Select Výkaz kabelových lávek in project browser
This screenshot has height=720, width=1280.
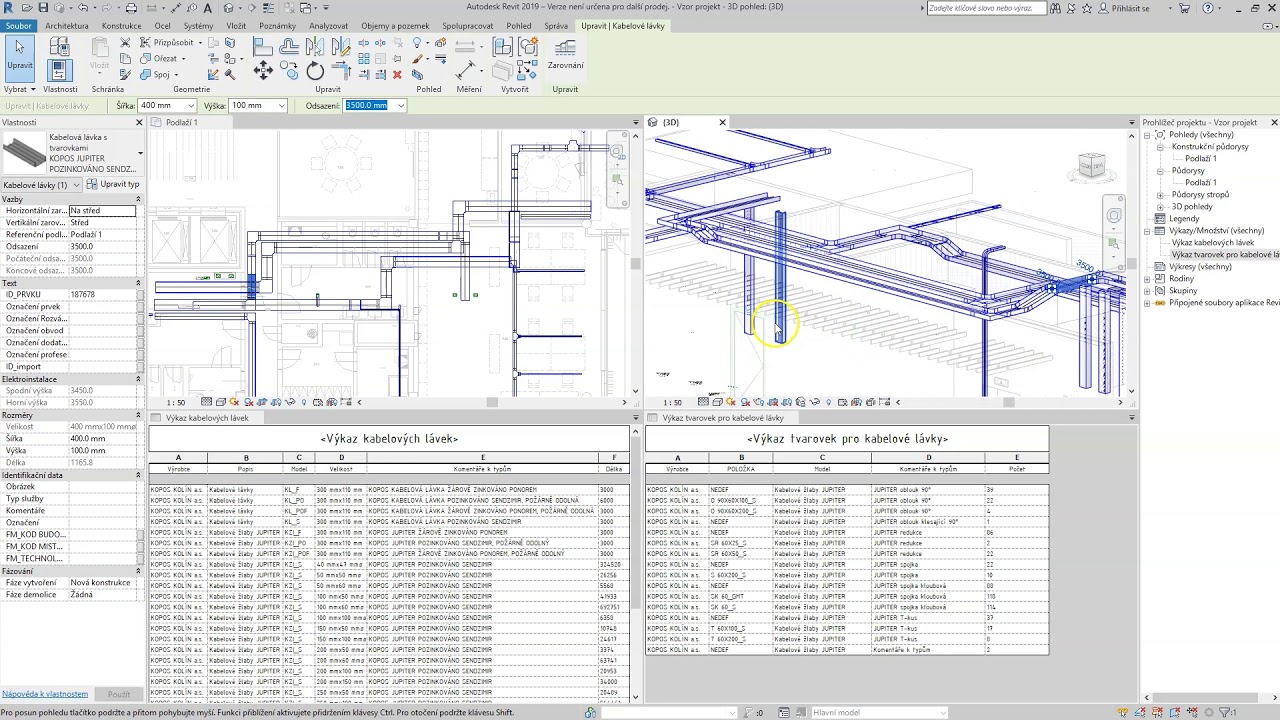[1213, 243]
